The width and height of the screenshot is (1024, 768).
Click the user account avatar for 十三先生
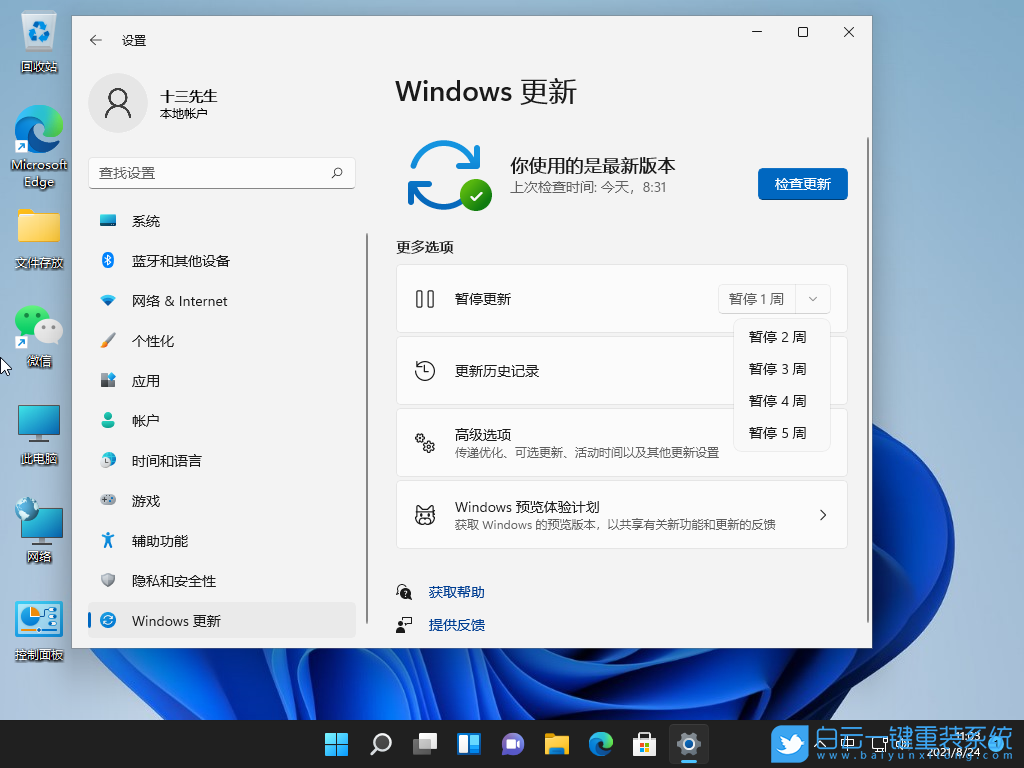point(118,103)
